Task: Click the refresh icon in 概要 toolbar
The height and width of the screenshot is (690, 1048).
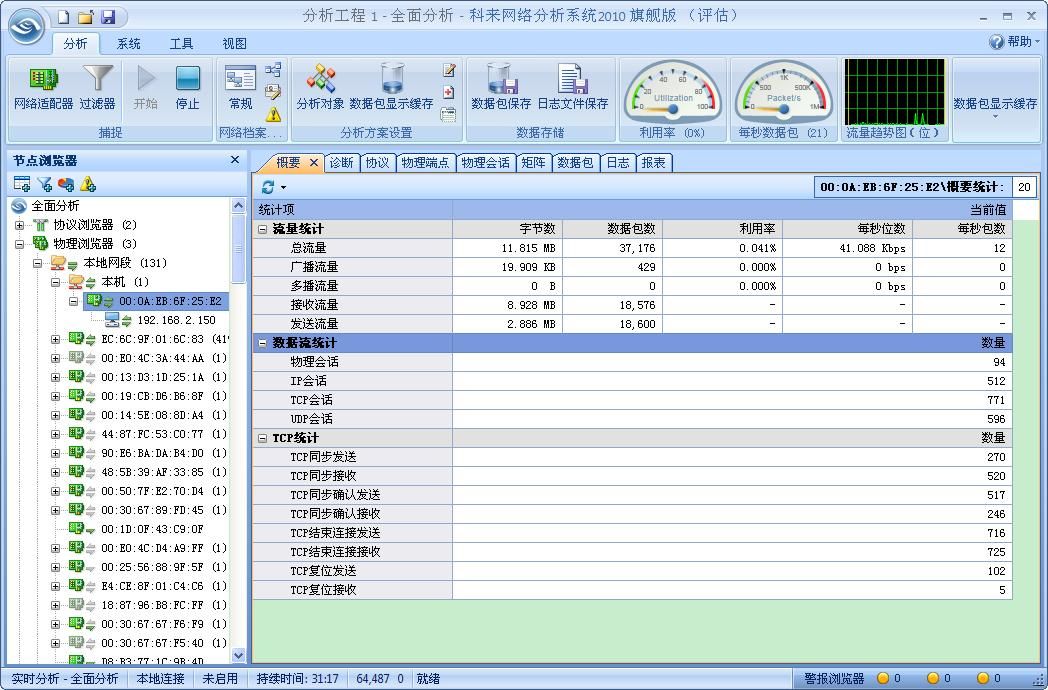Action: [x=268, y=187]
